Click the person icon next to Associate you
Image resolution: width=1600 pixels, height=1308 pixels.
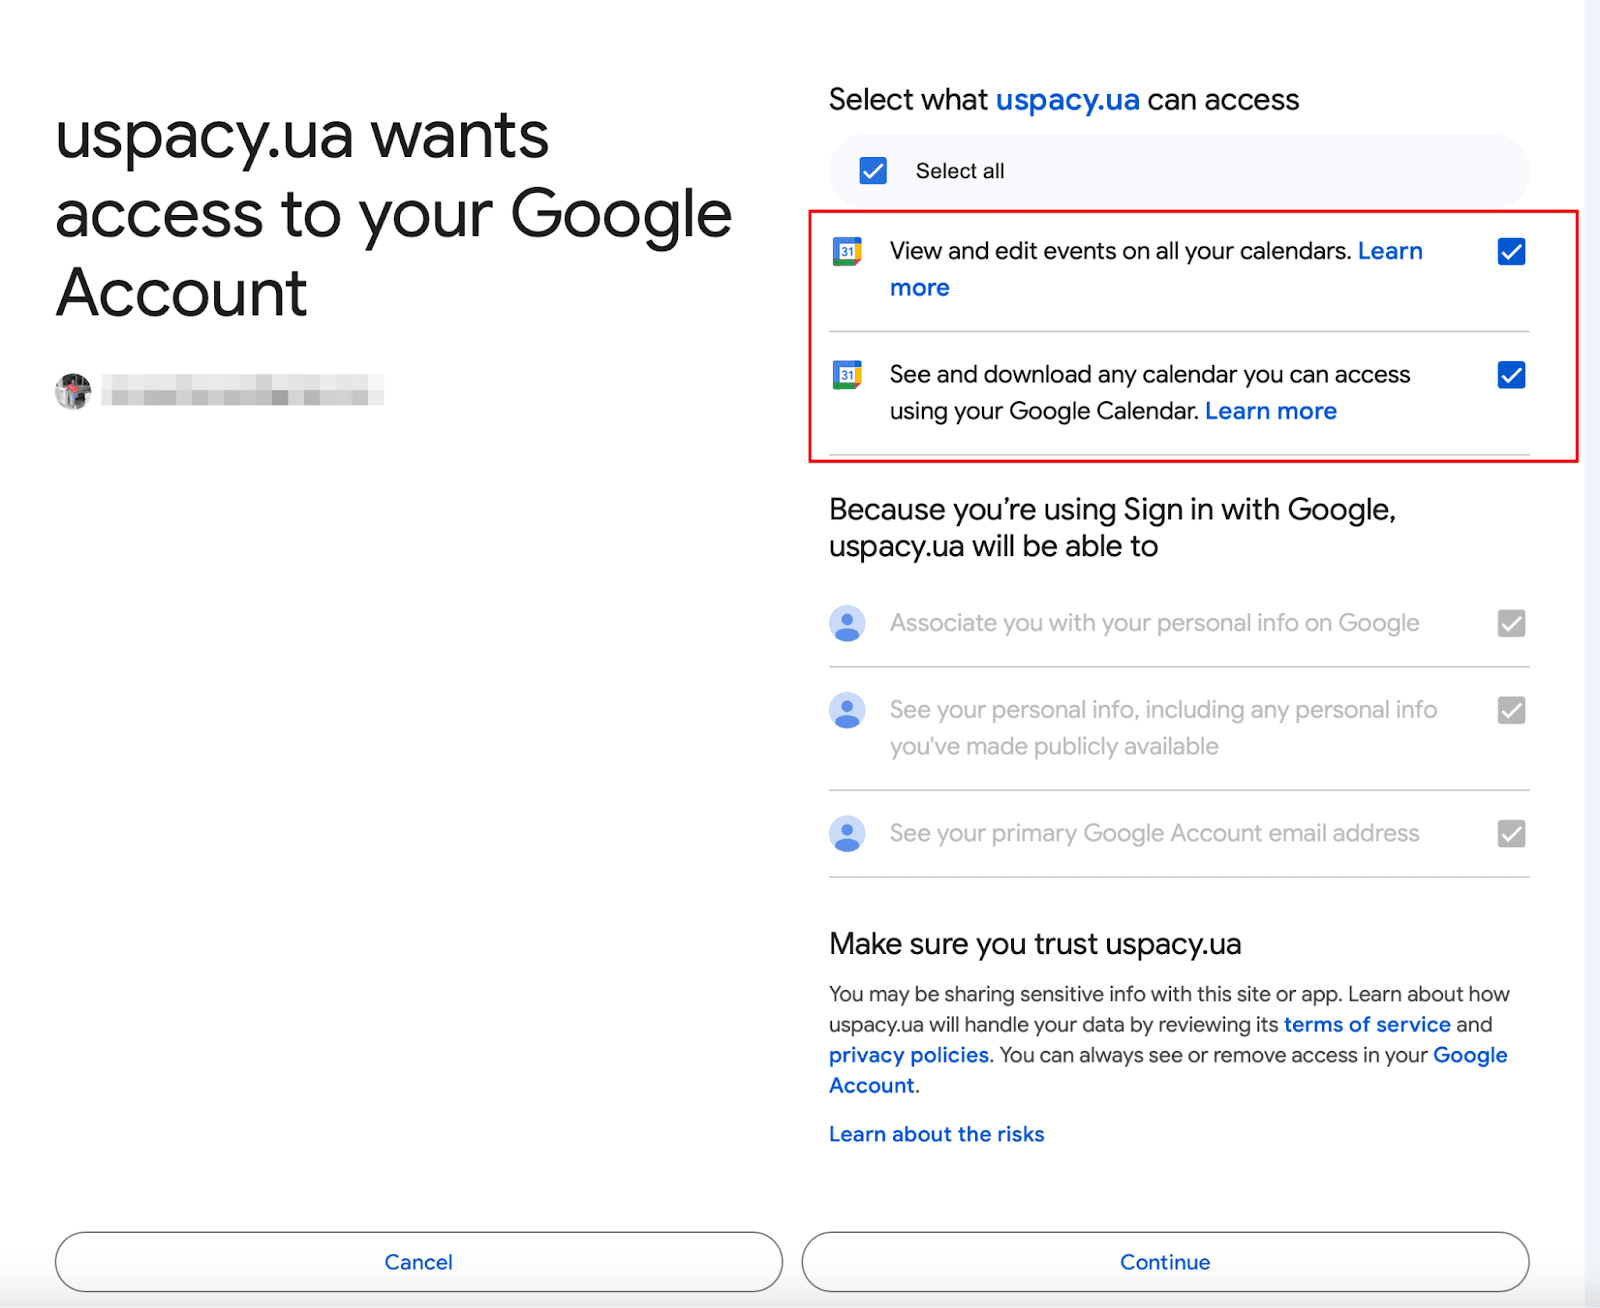pos(847,623)
